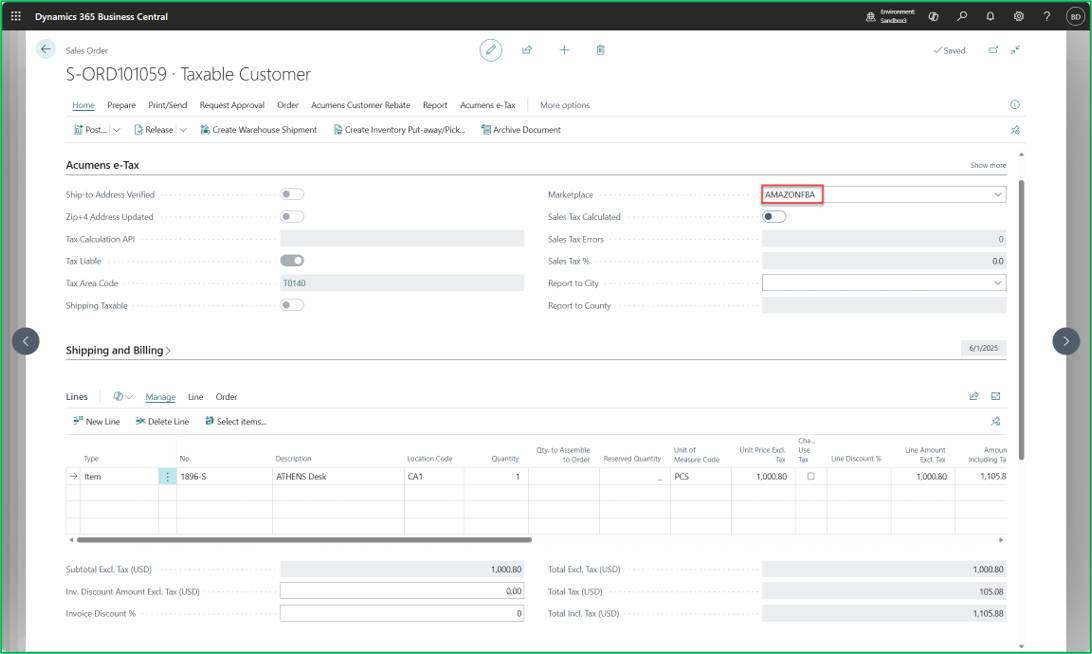Open the Acumens e-Tax tab
1092x654 pixels.
tap(488, 105)
